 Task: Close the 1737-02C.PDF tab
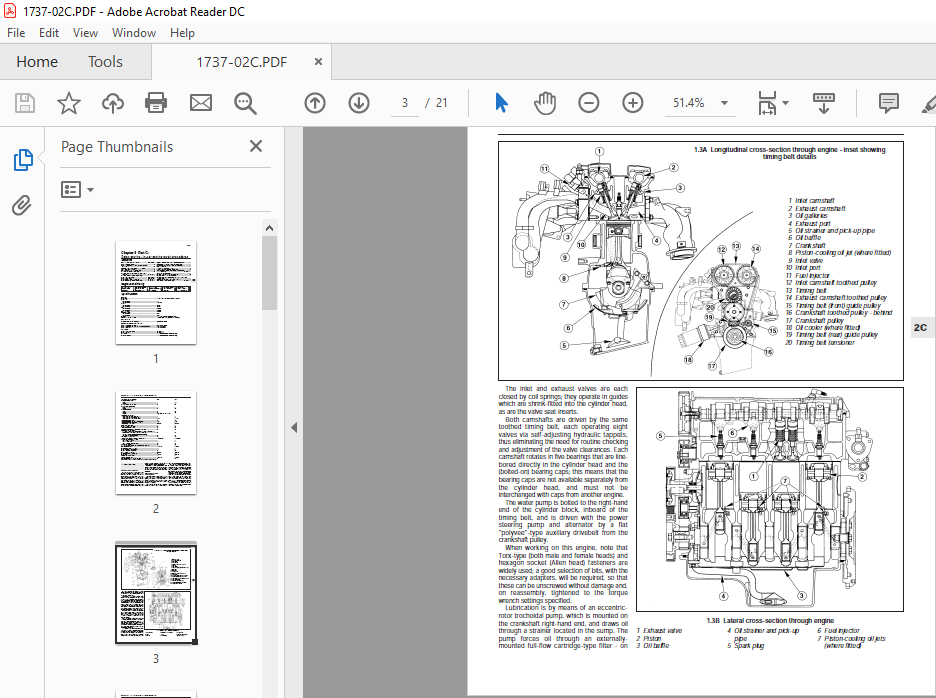[318, 62]
